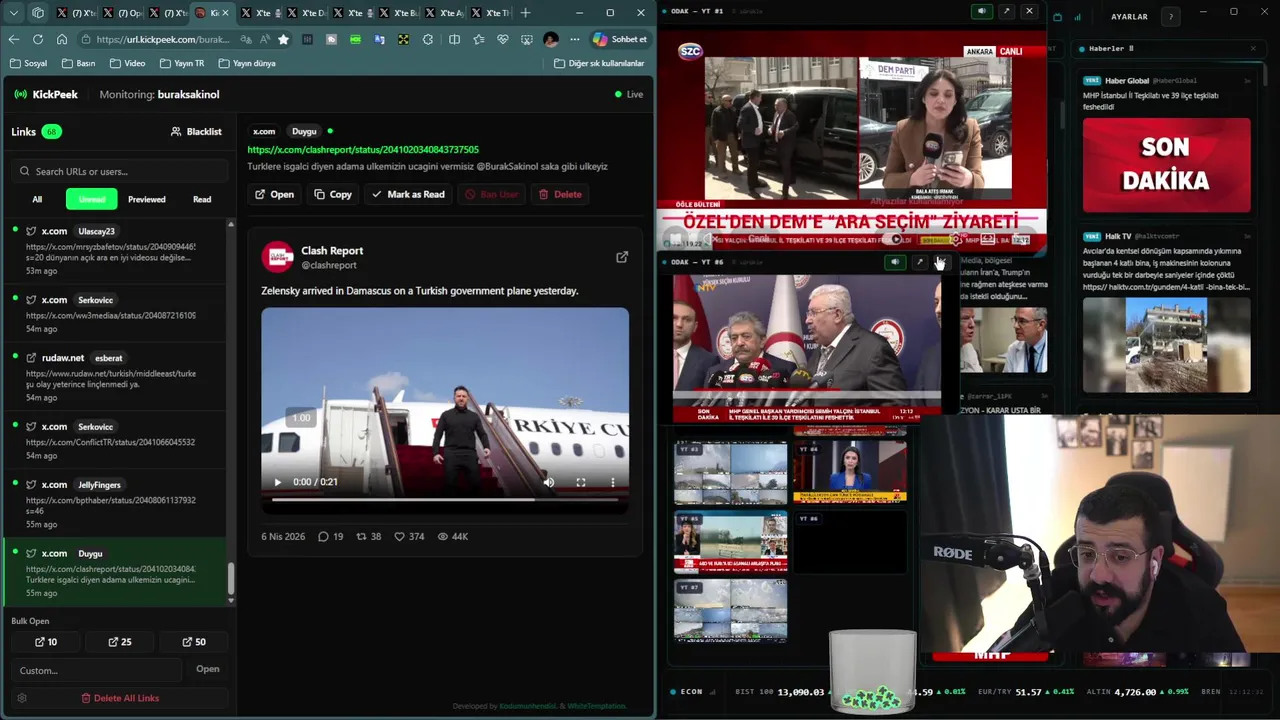Bulk open 50 links
The image size is (1280, 720).
[194, 642]
